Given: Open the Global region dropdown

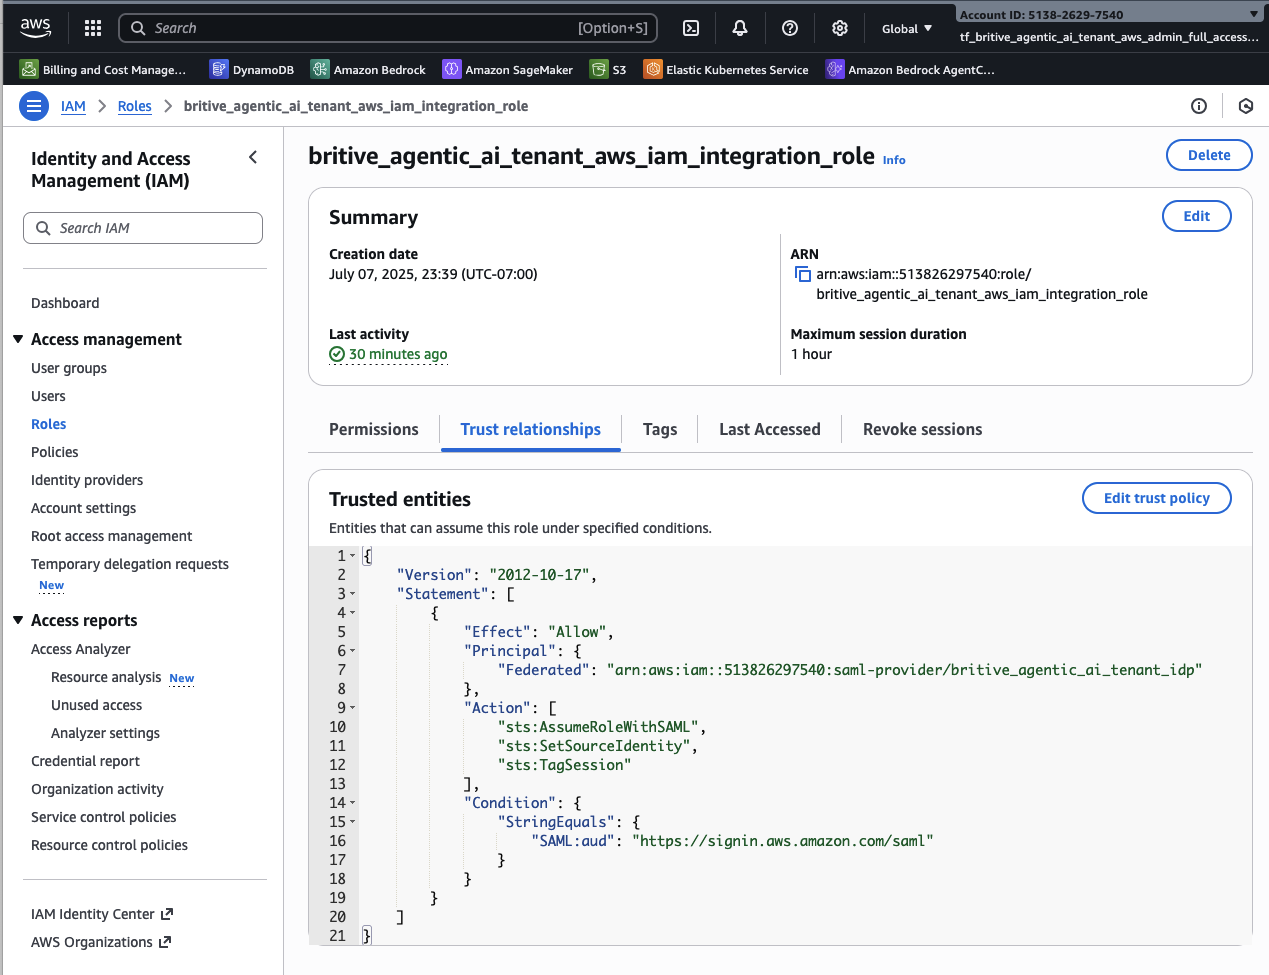Looking at the screenshot, I should coord(907,28).
